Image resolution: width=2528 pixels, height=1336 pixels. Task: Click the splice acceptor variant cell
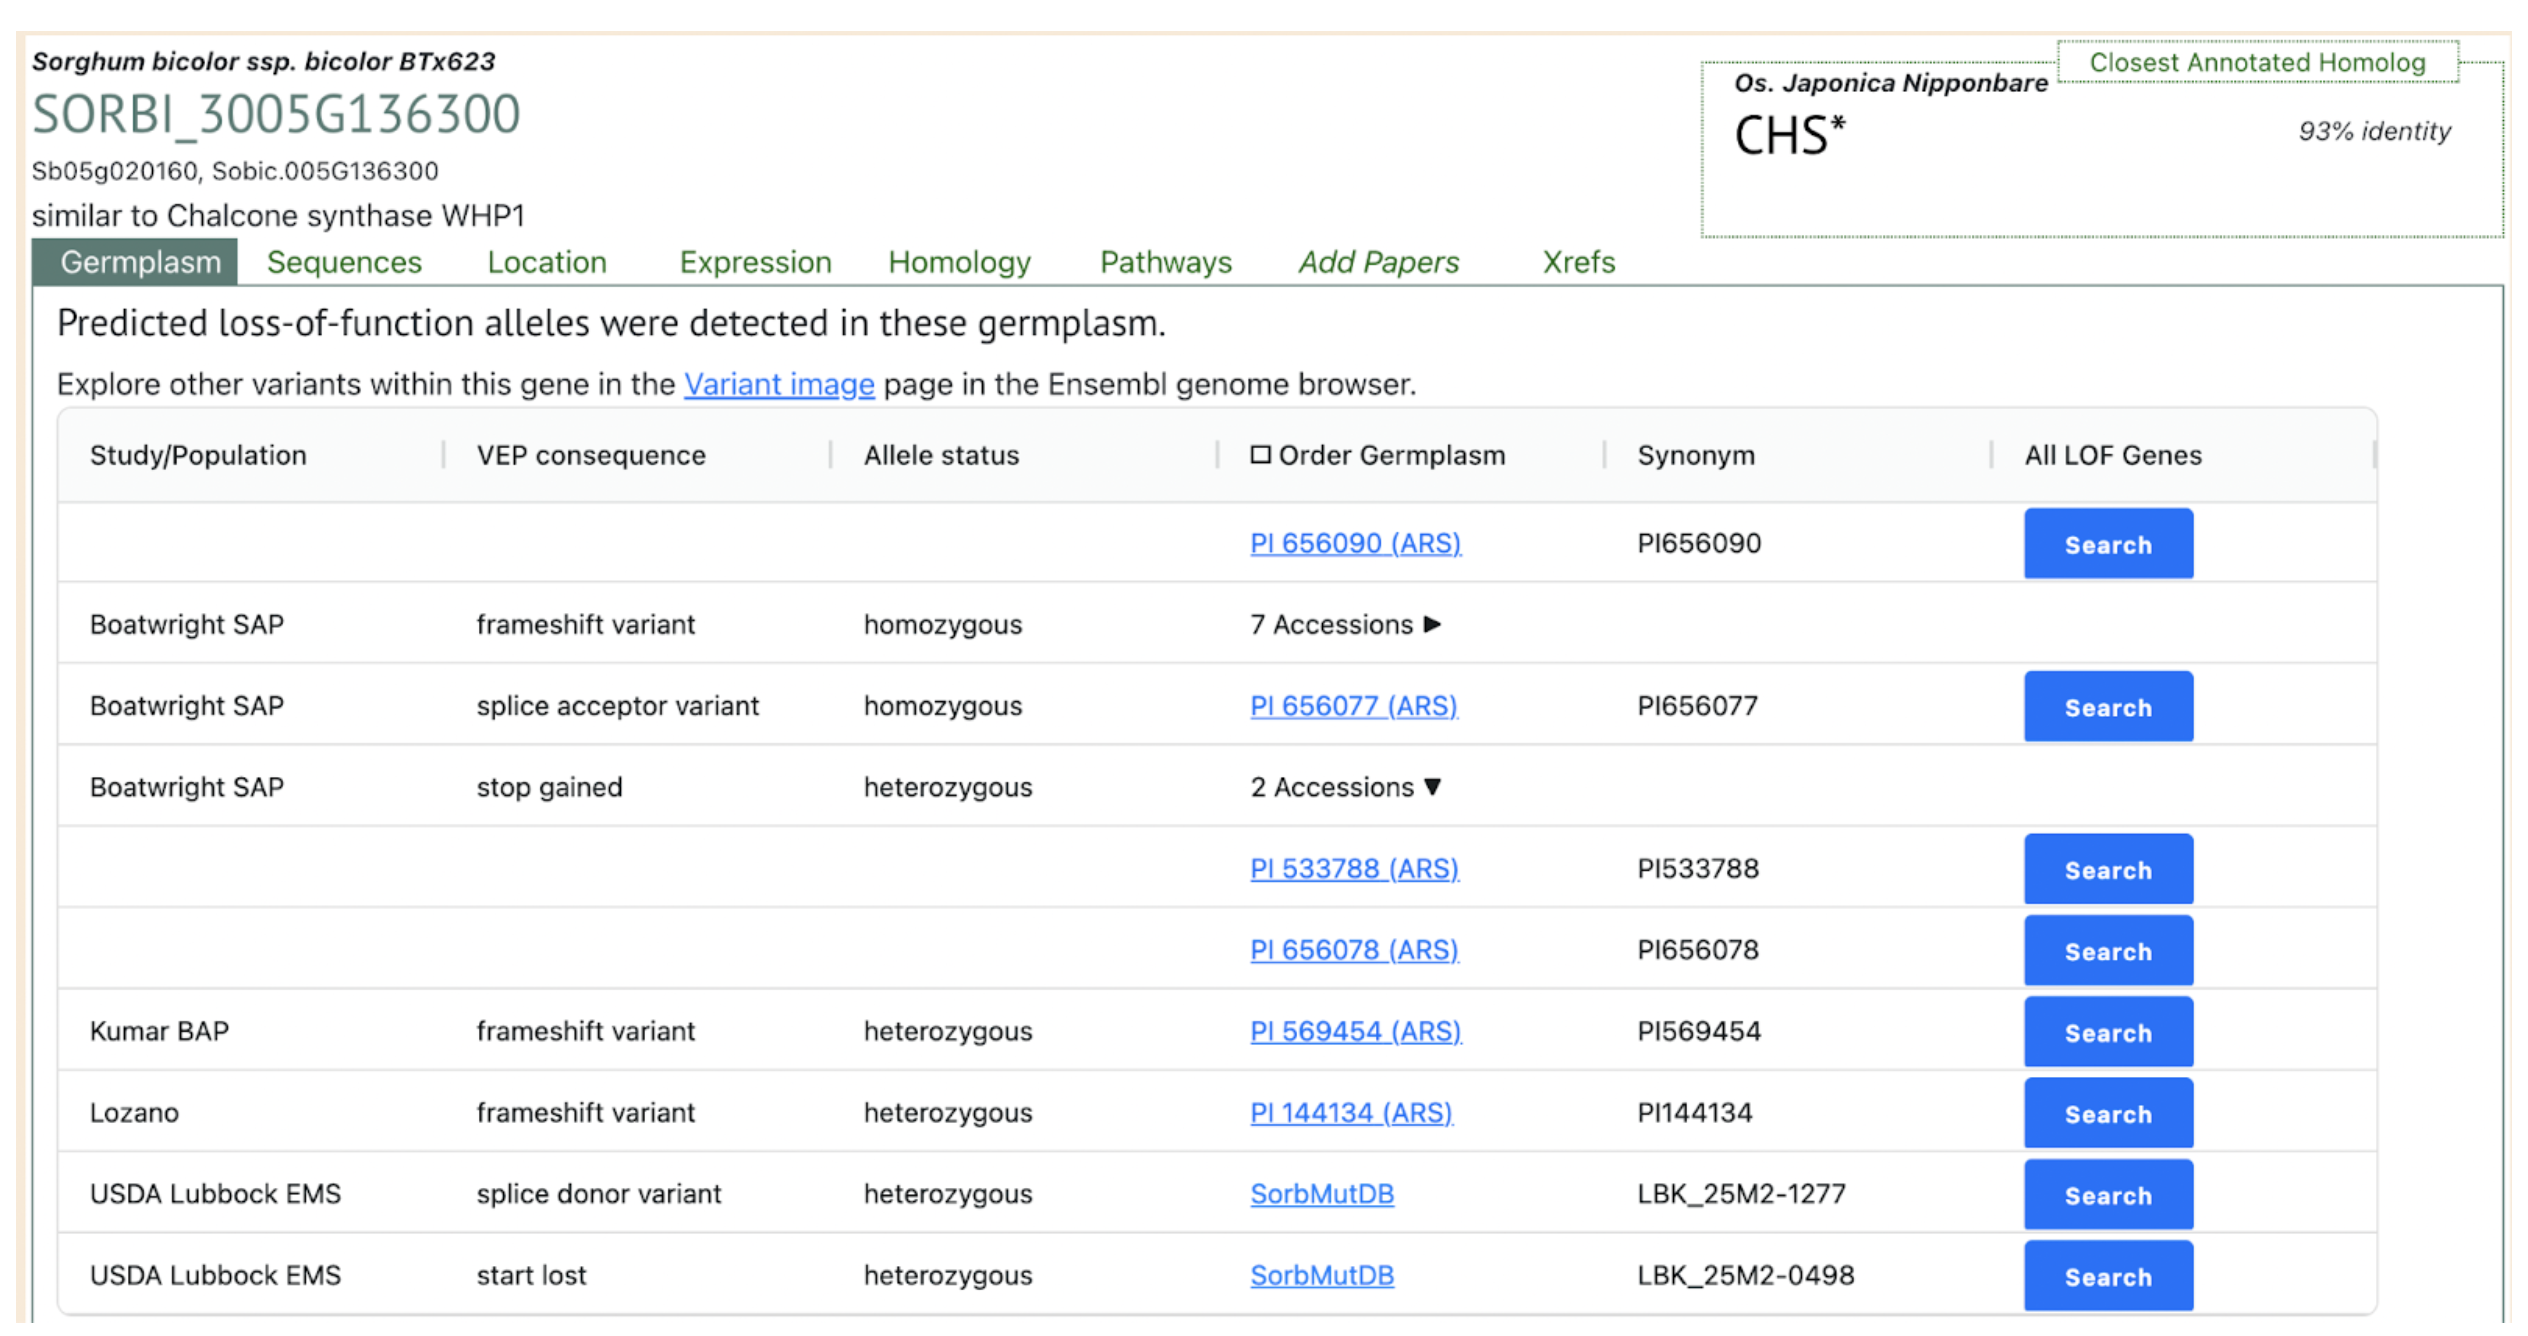tap(617, 706)
